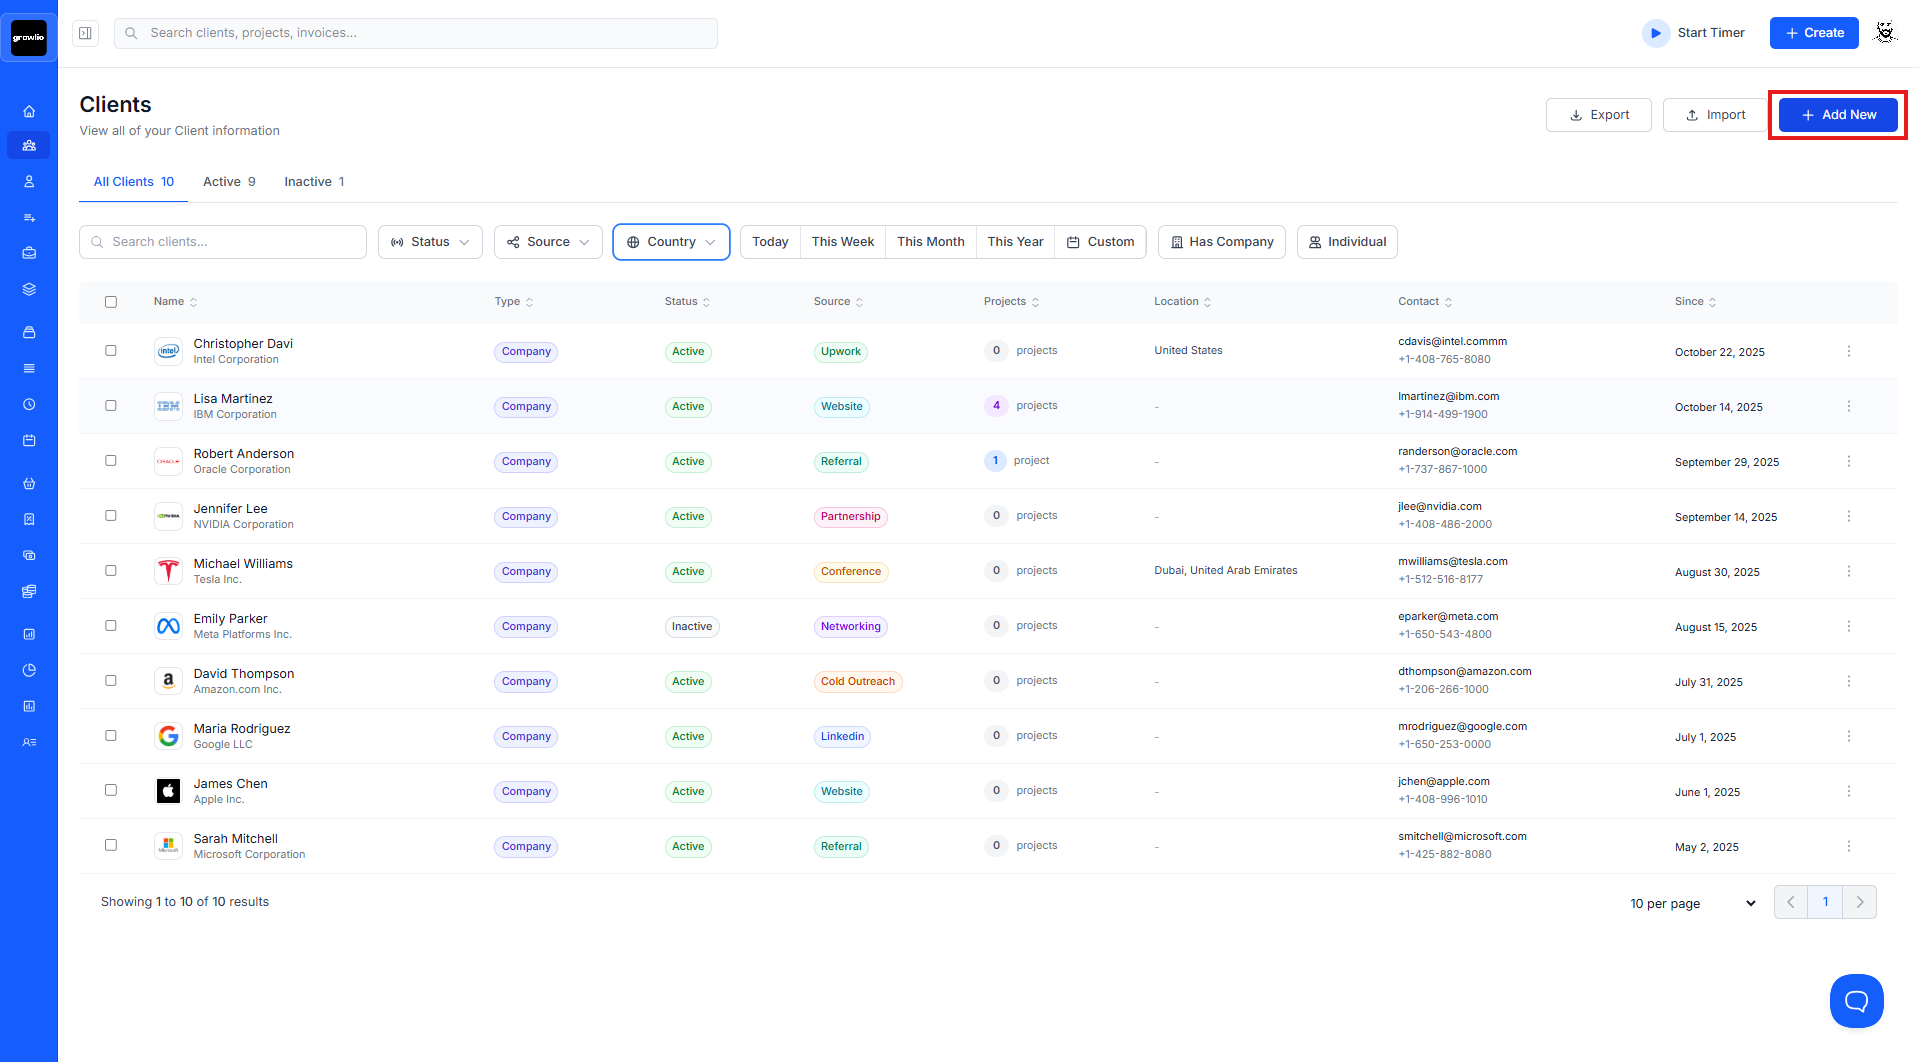Tick the checkbox beside Emily Parker

111,626
